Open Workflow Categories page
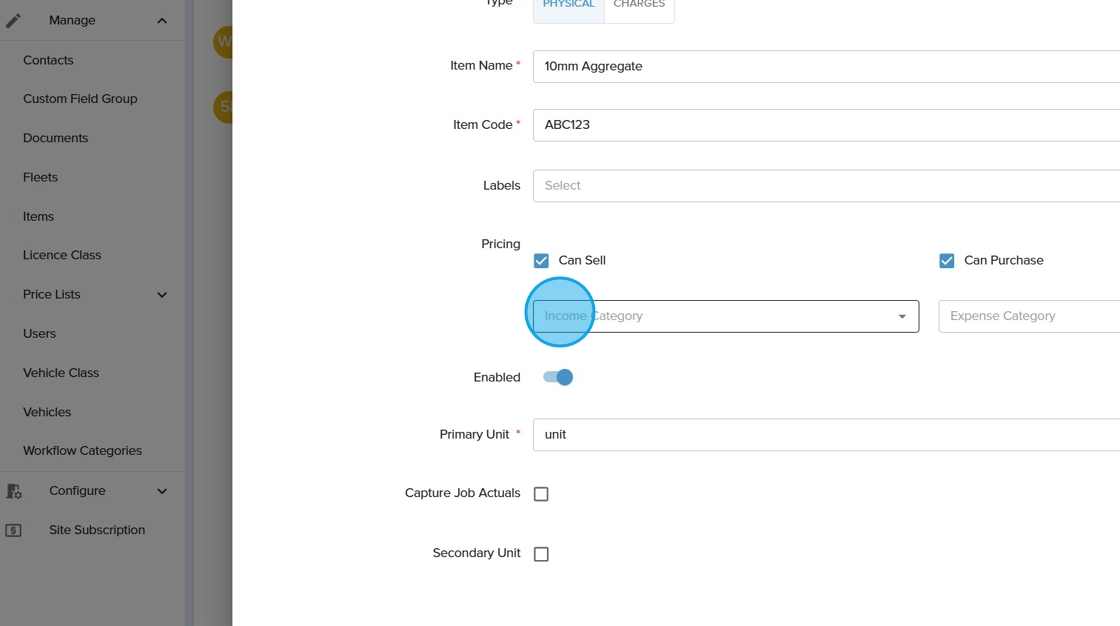 [x=82, y=451]
